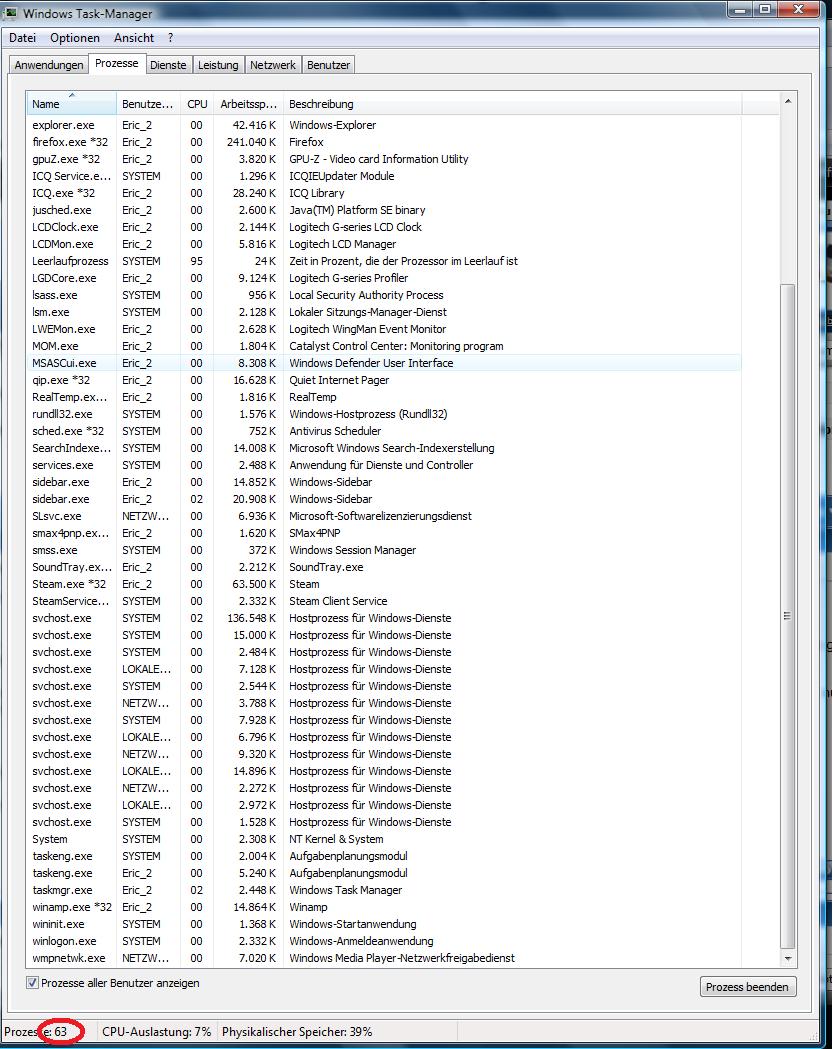This screenshot has height=1049, width=840.
Task: Select the LGDCore.exe process
Action: 384,278
